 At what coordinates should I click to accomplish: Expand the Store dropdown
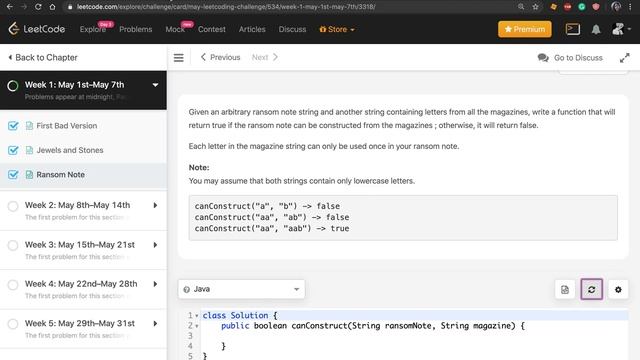[337, 29]
